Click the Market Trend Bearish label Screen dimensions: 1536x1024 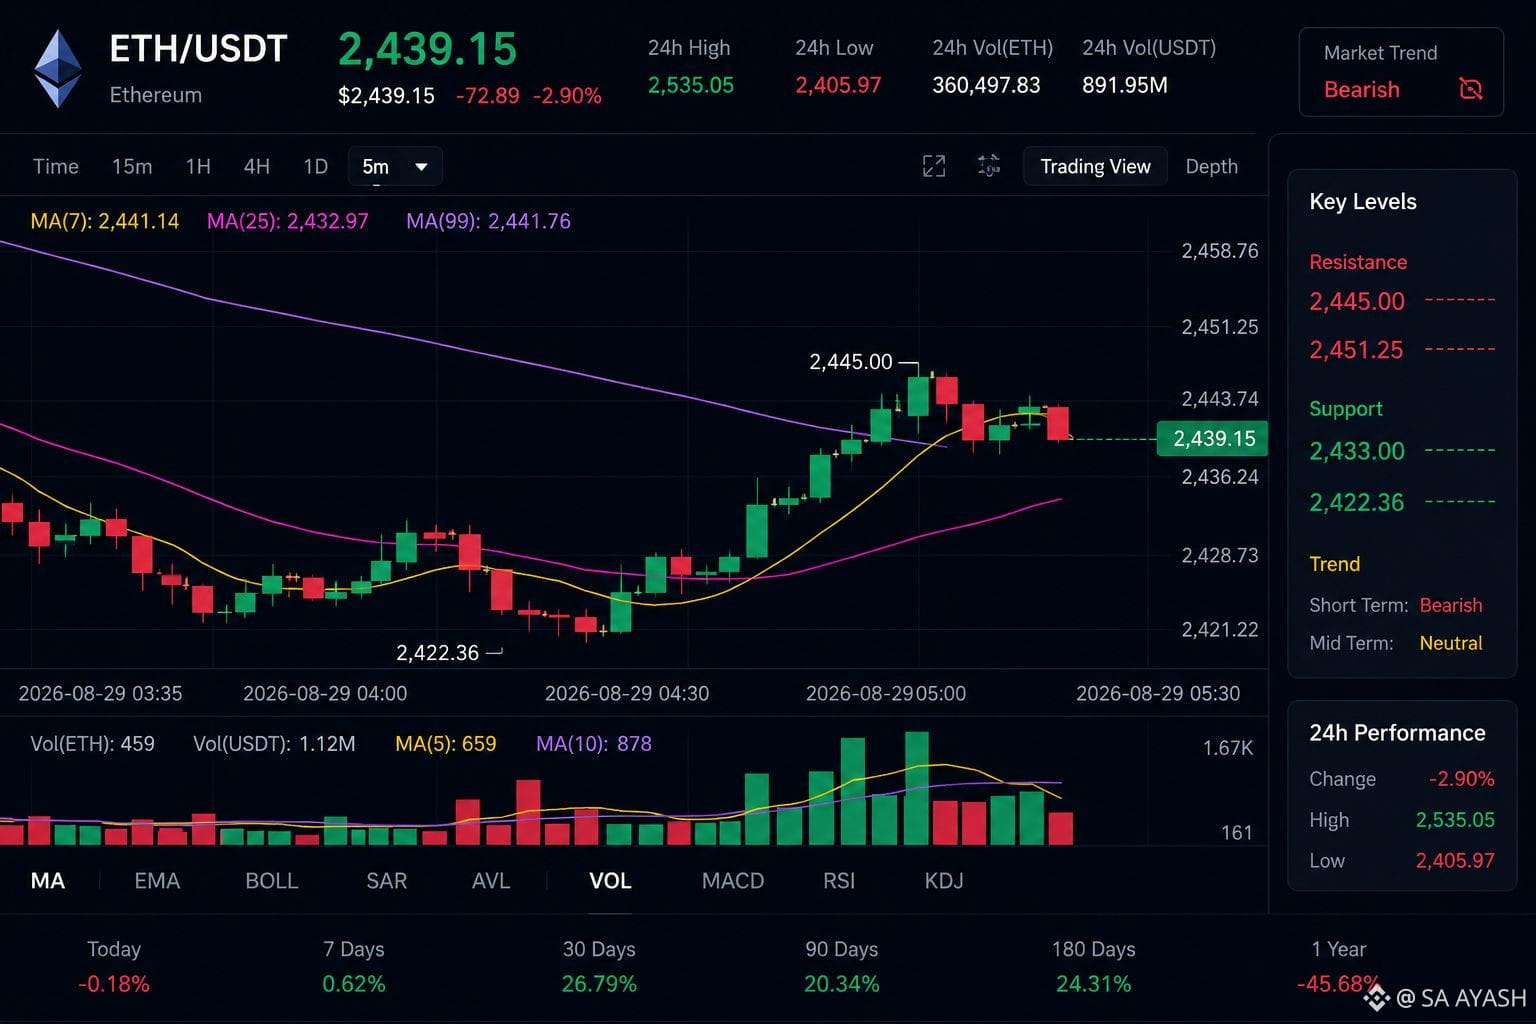click(1361, 90)
